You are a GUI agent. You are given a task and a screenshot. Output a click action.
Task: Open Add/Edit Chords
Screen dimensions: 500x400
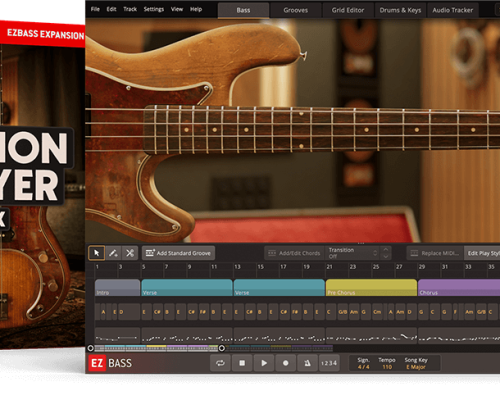(294, 253)
